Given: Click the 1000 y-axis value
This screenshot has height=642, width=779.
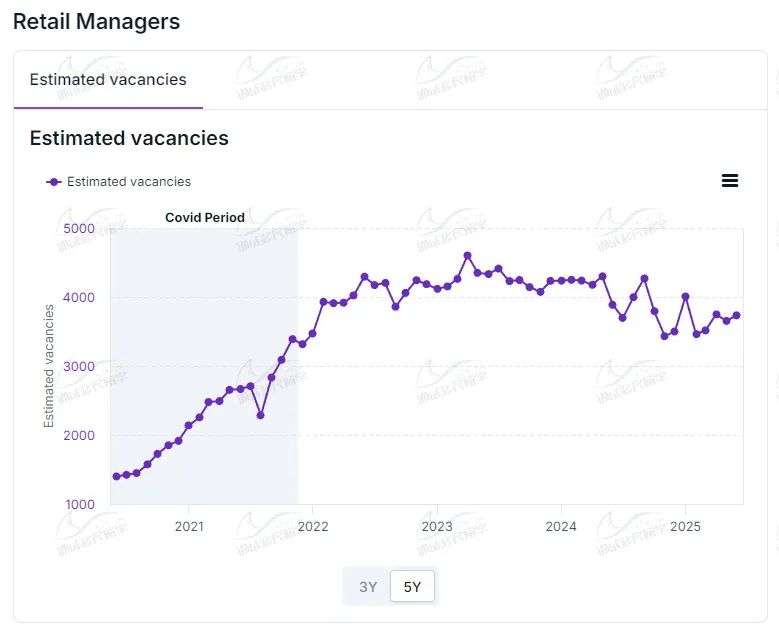Looking at the screenshot, I should point(80,504).
